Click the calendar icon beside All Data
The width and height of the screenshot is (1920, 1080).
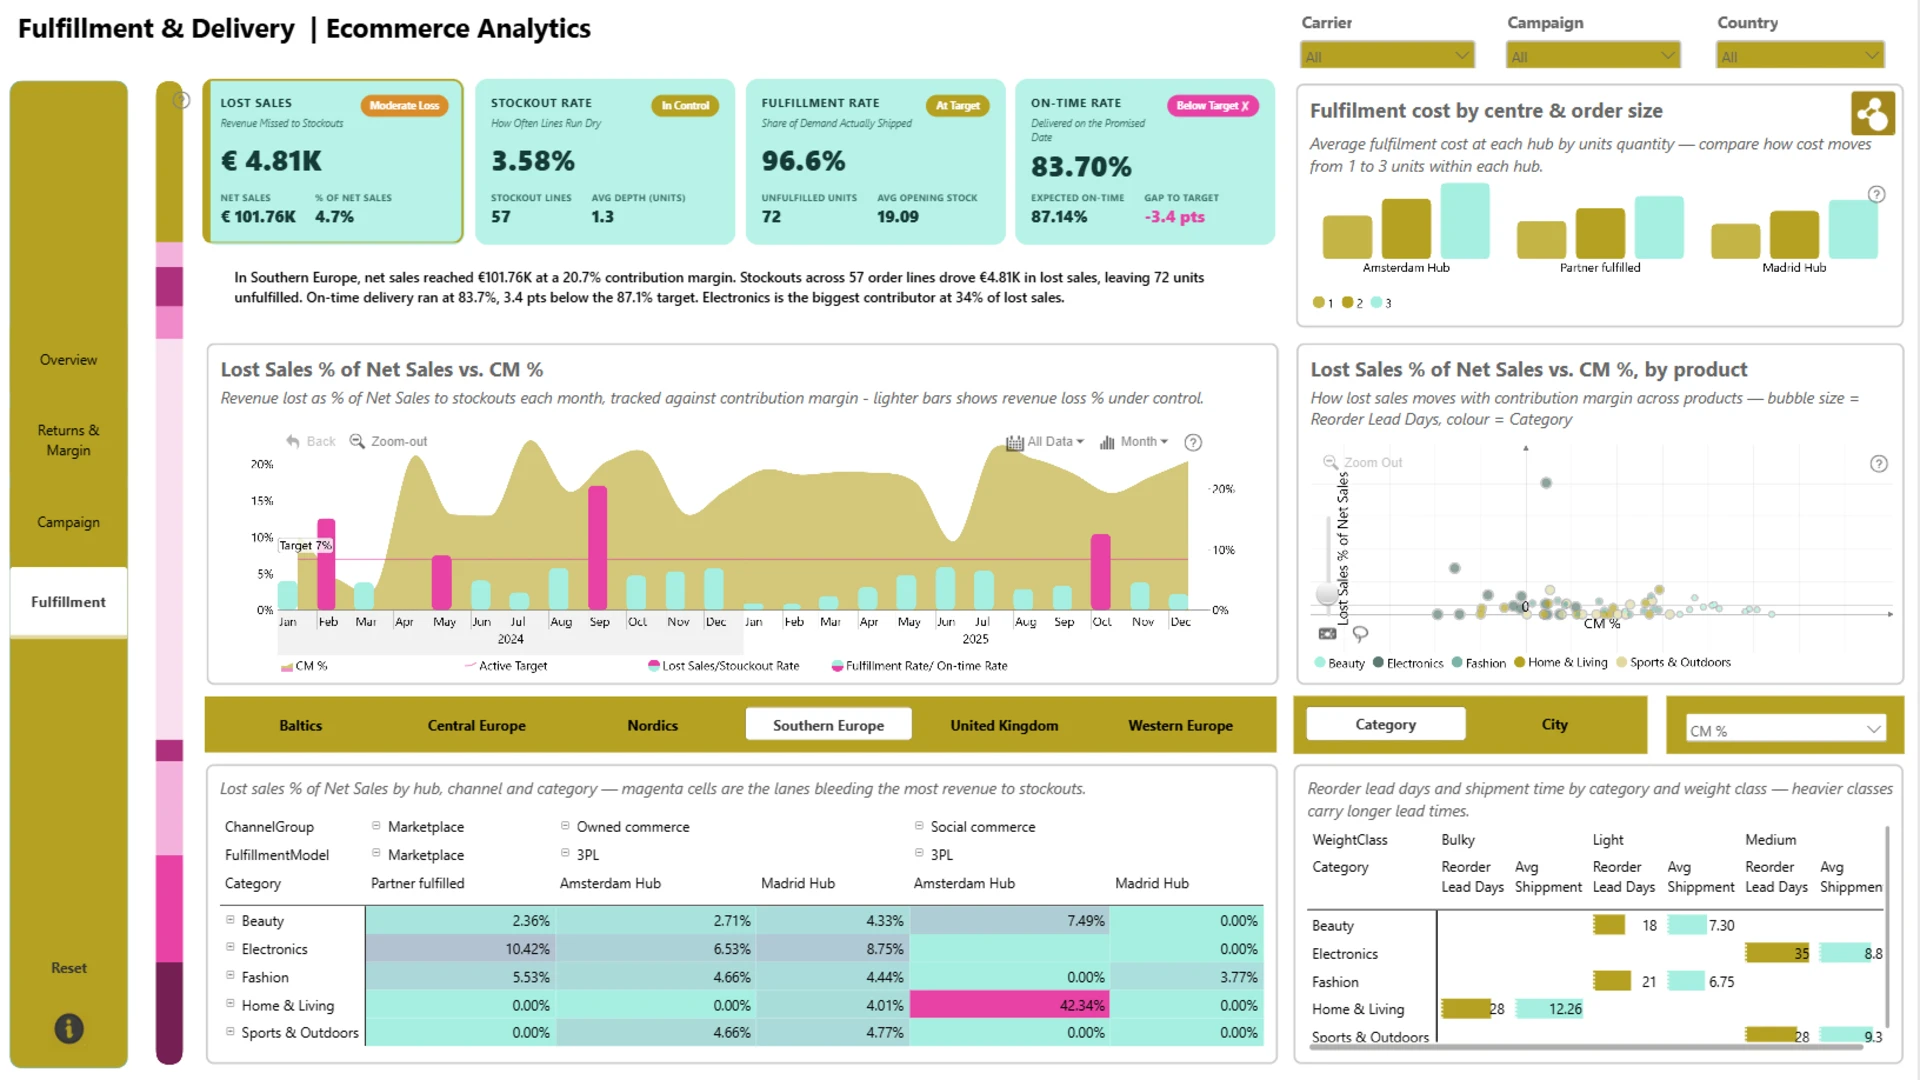pyautogui.click(x=1014, y=442)
